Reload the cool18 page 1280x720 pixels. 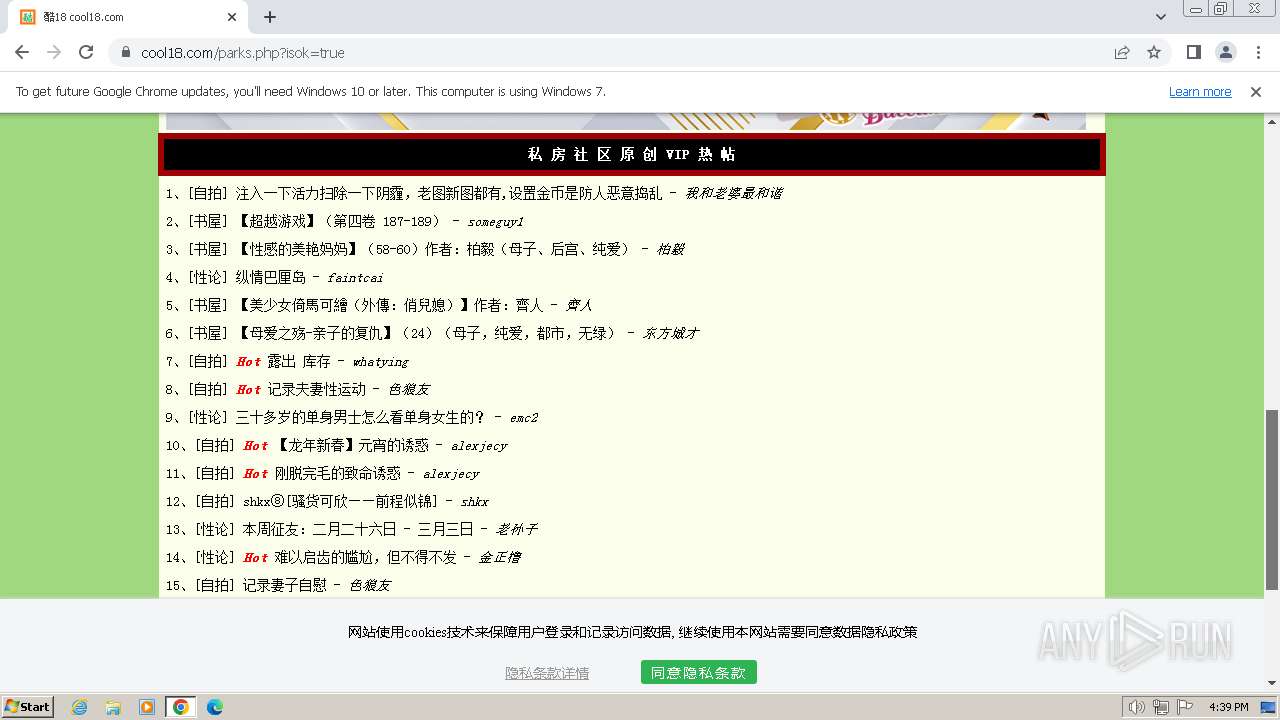point(86,52)
